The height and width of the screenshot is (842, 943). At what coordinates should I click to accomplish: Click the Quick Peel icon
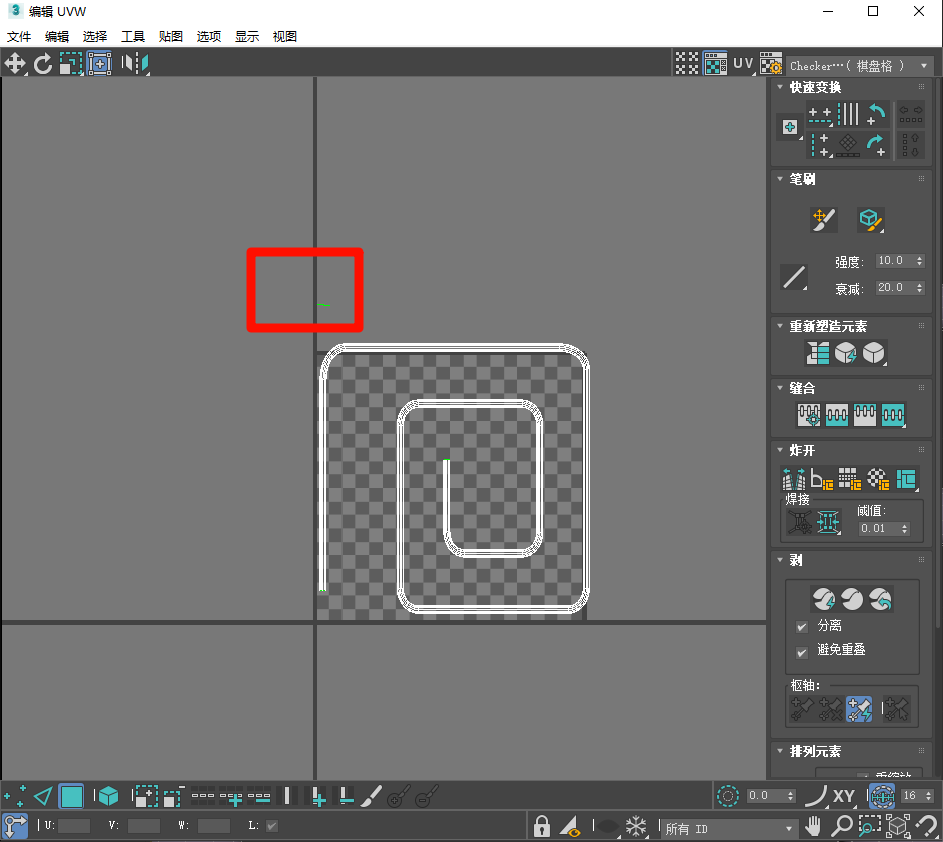pyautogui.click(x=823, y=598)
